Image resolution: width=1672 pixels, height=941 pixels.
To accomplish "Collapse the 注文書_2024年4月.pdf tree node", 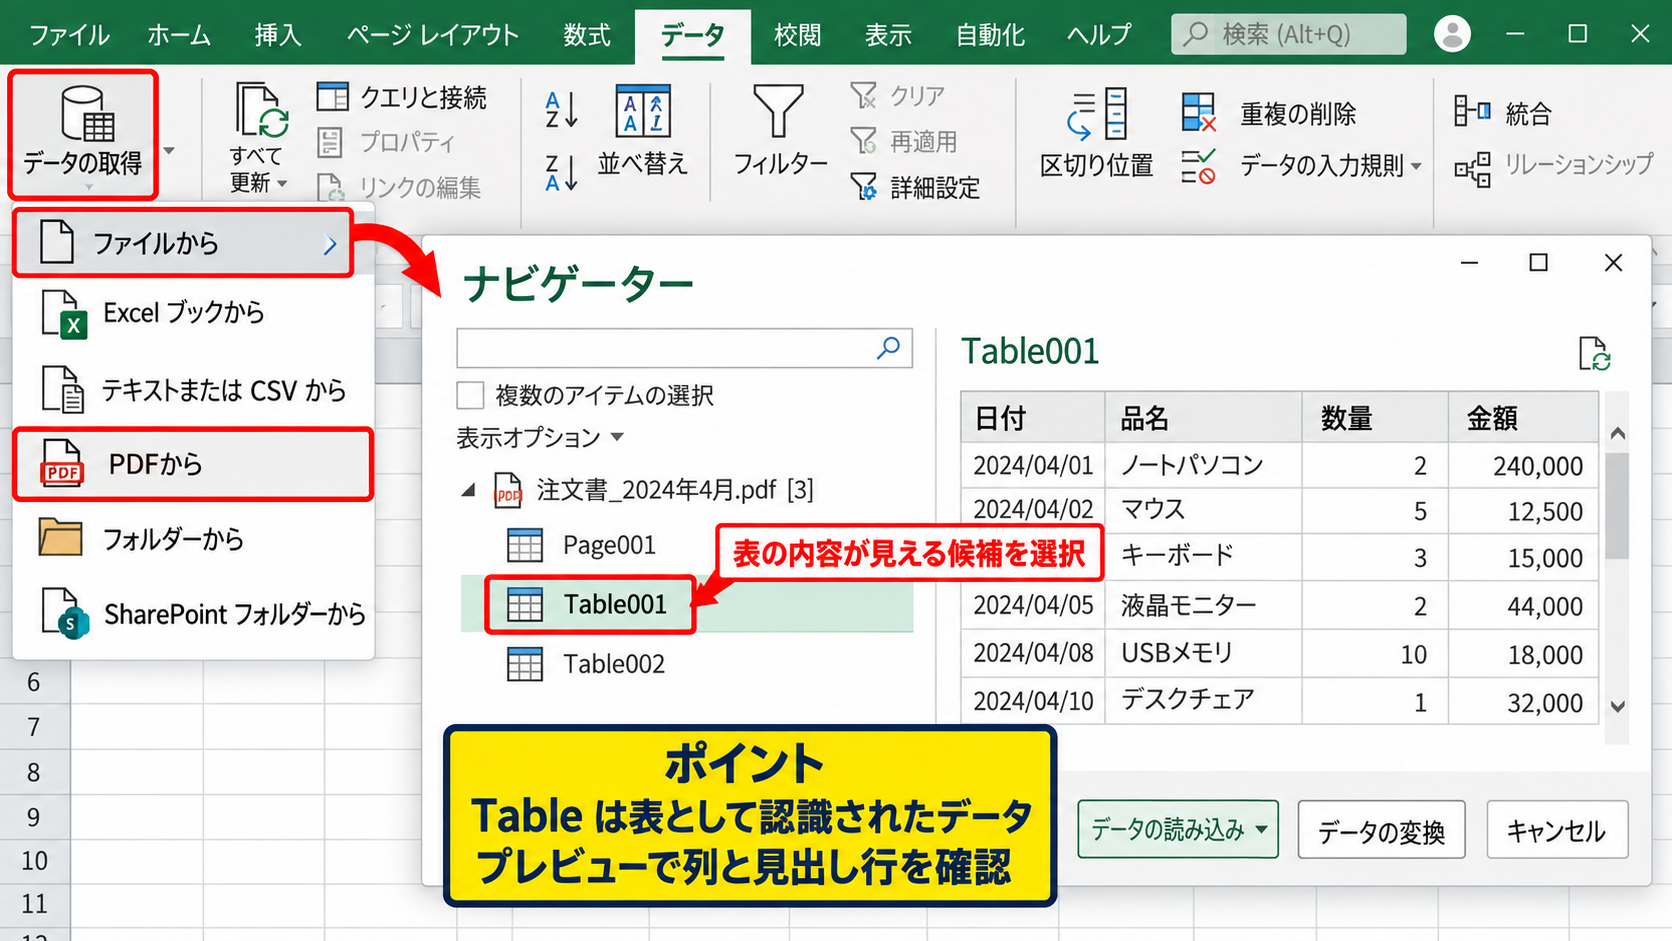I will pos(468,490).
